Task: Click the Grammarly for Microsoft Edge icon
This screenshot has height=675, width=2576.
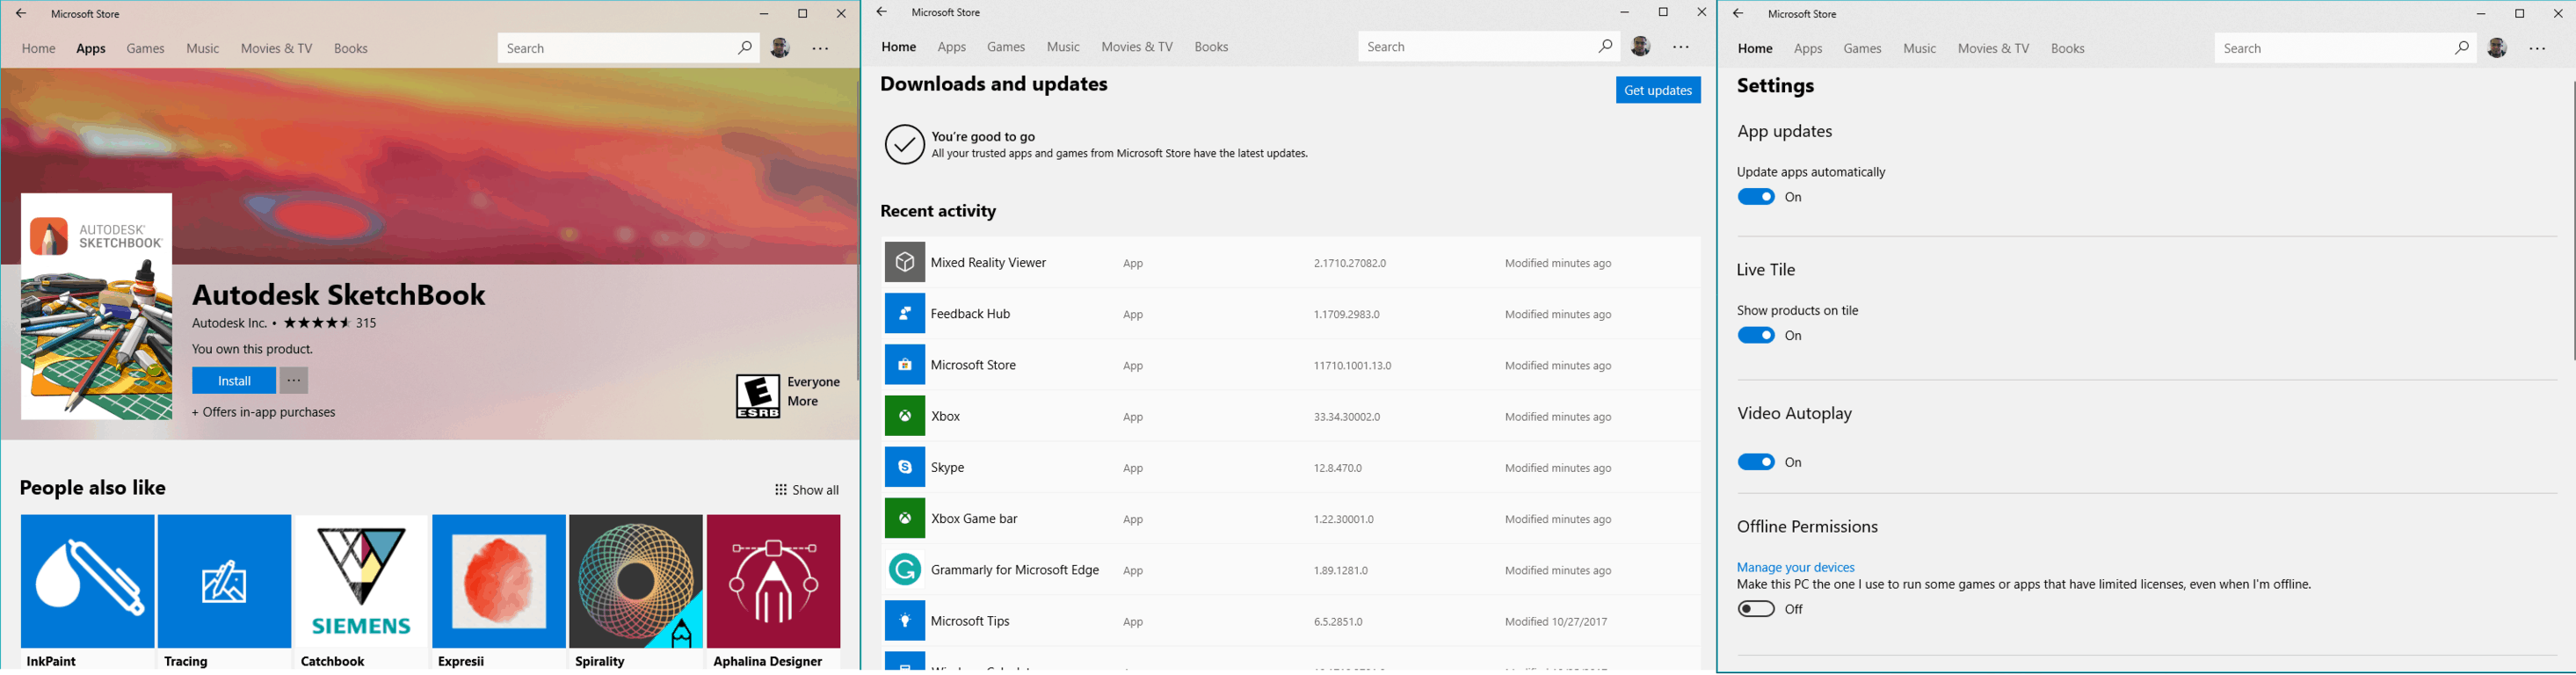Action: pos(904,570)
